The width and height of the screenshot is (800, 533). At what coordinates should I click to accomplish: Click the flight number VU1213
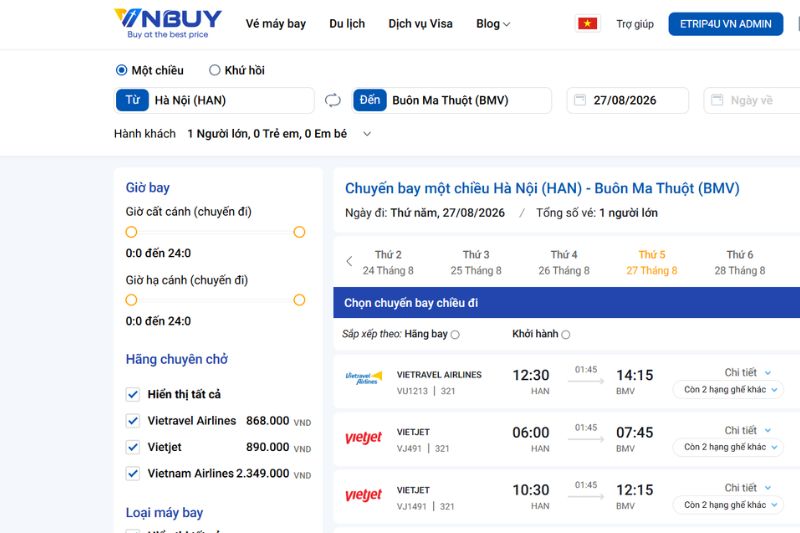(412, 391)
